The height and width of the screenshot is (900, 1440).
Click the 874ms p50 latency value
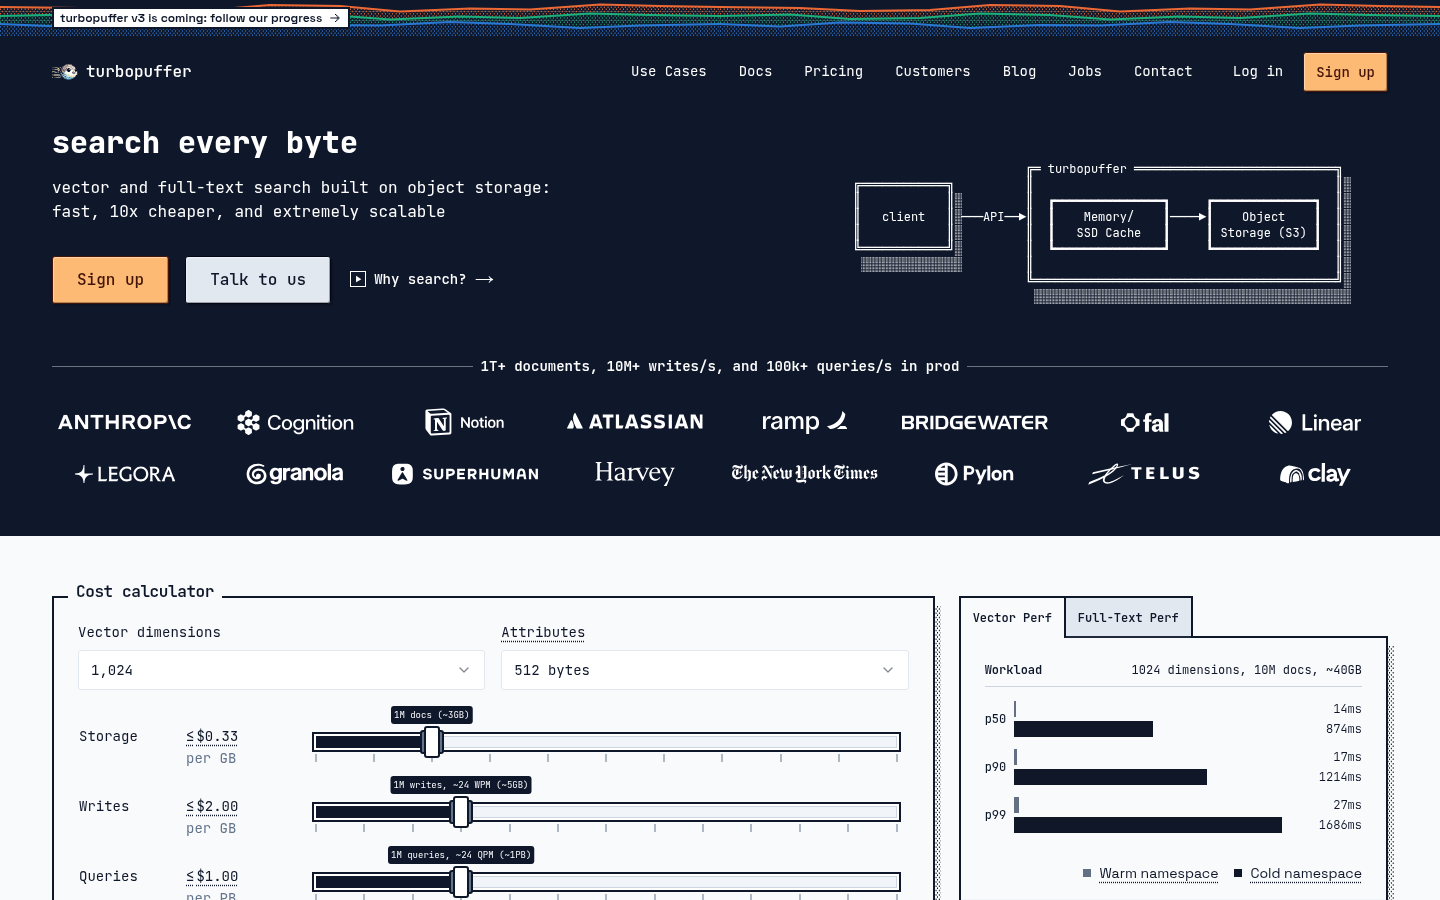point(1343,729)
